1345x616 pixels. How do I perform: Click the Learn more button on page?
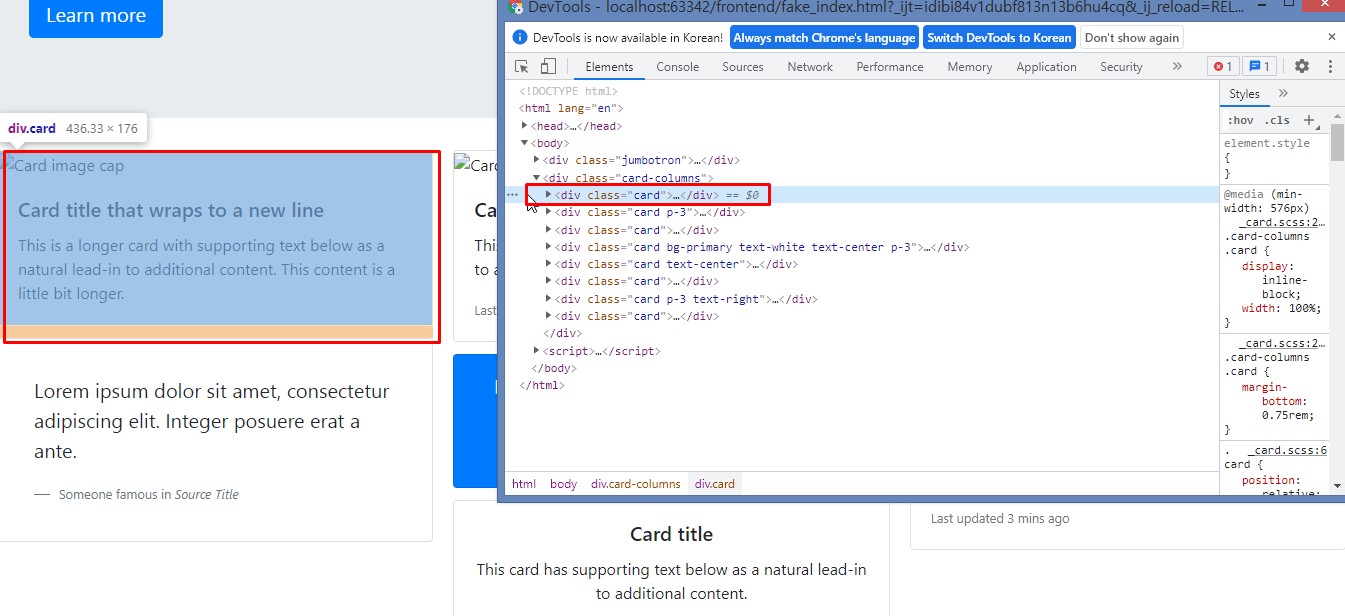96,15
